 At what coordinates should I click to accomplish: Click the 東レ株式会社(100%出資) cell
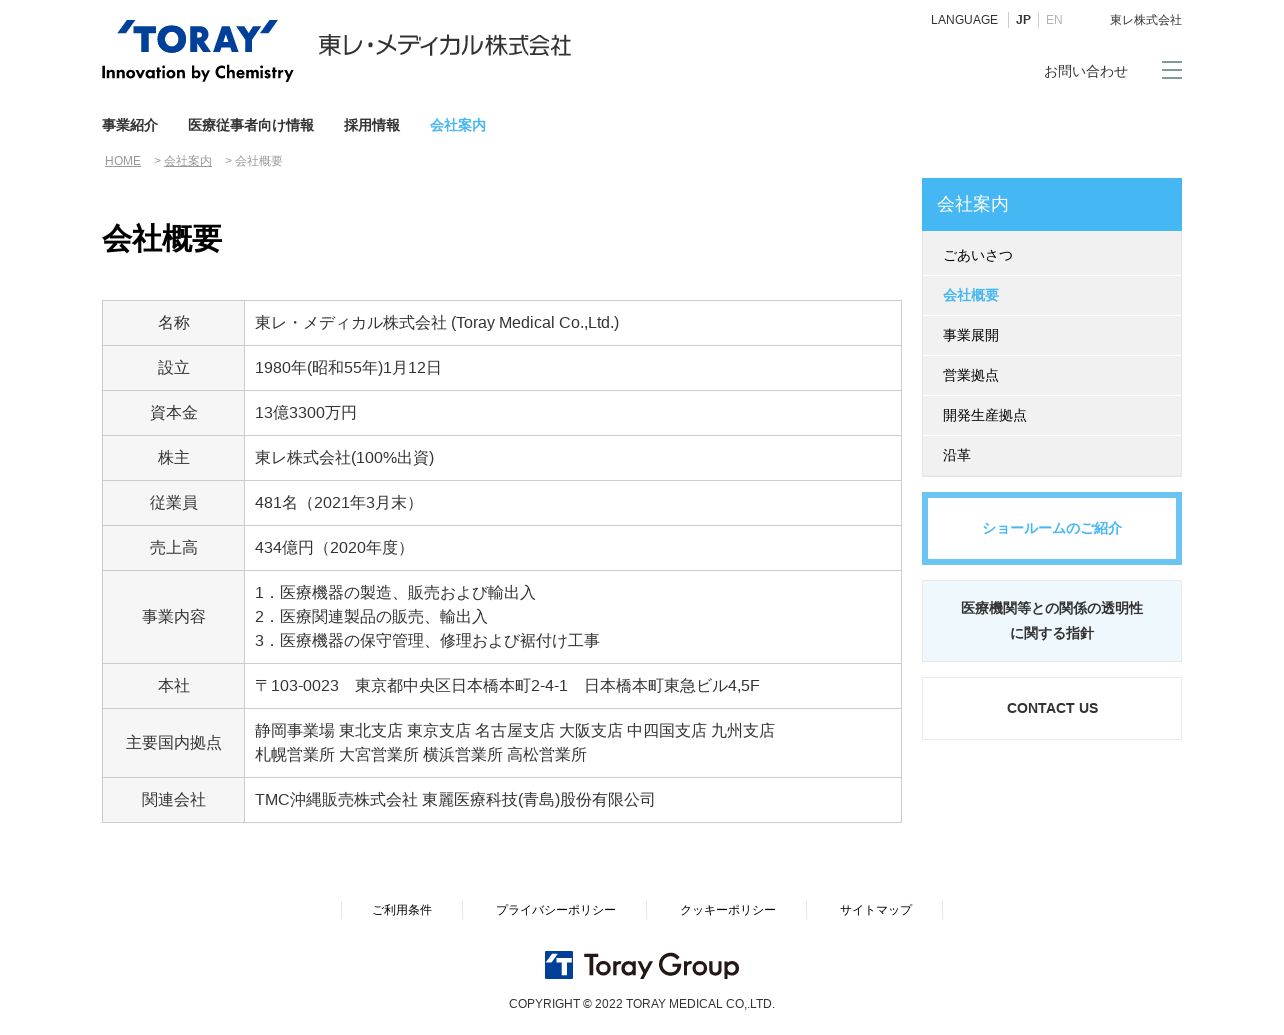click(x=573, y=458)
